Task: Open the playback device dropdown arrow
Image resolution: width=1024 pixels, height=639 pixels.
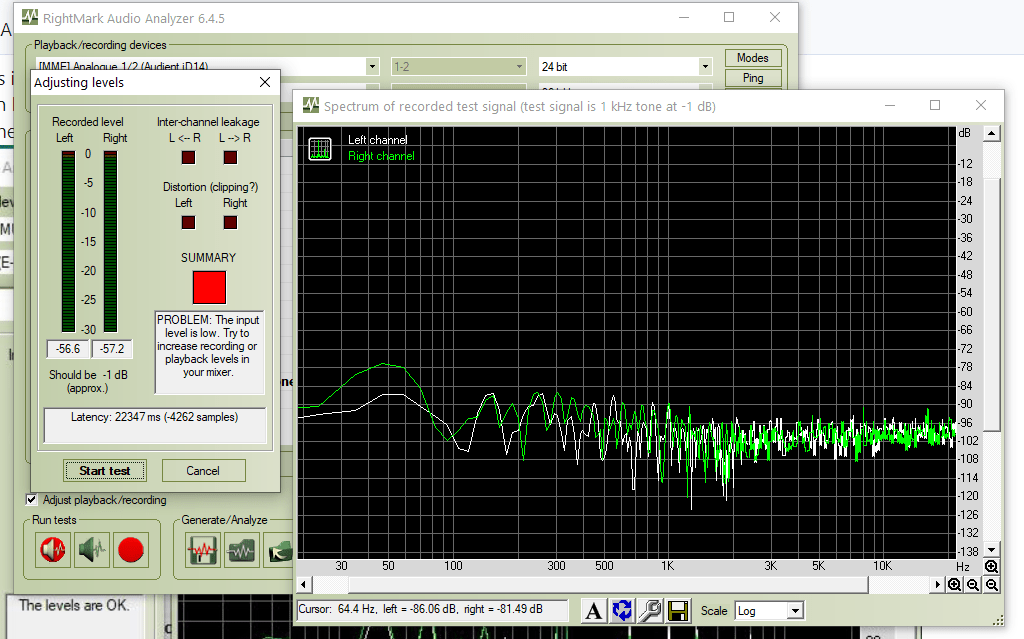Action: tap(372, 67)
